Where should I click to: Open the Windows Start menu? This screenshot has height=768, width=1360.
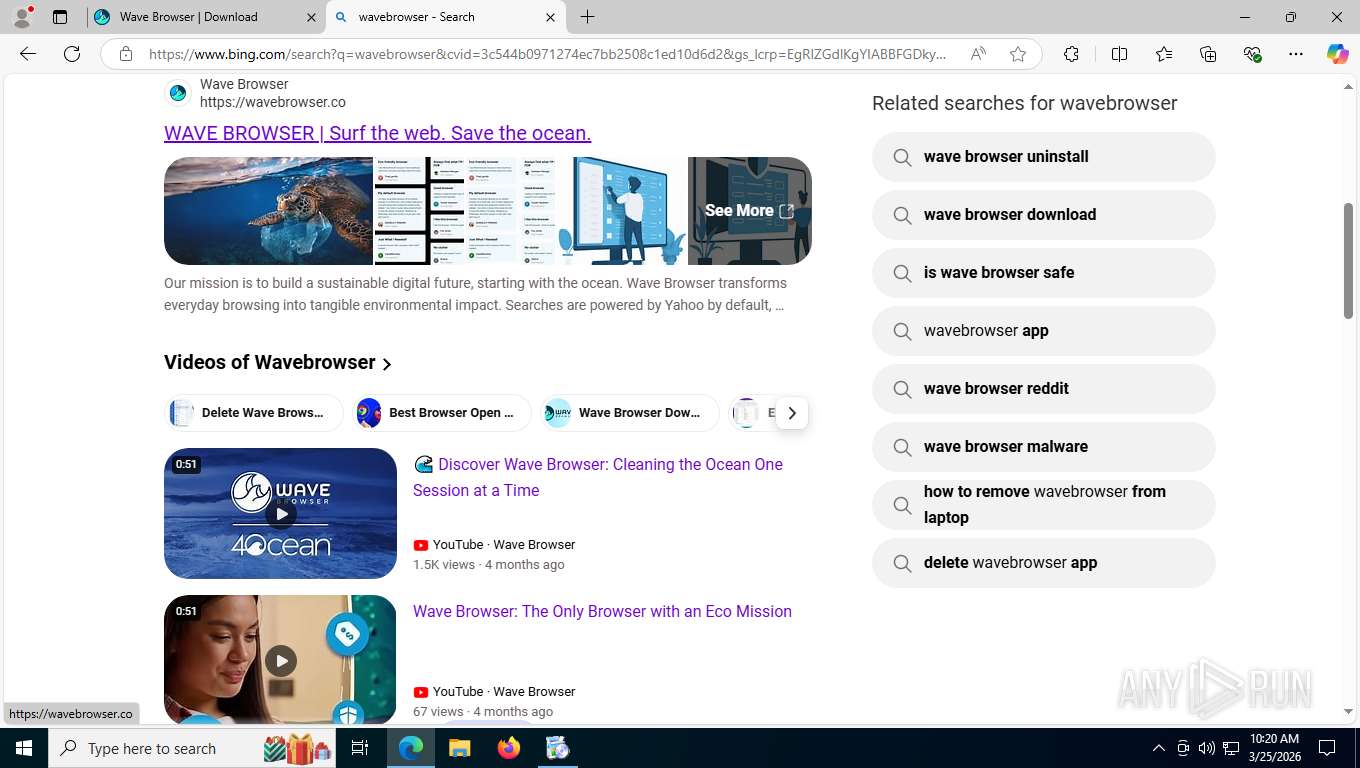click(23, 748)
